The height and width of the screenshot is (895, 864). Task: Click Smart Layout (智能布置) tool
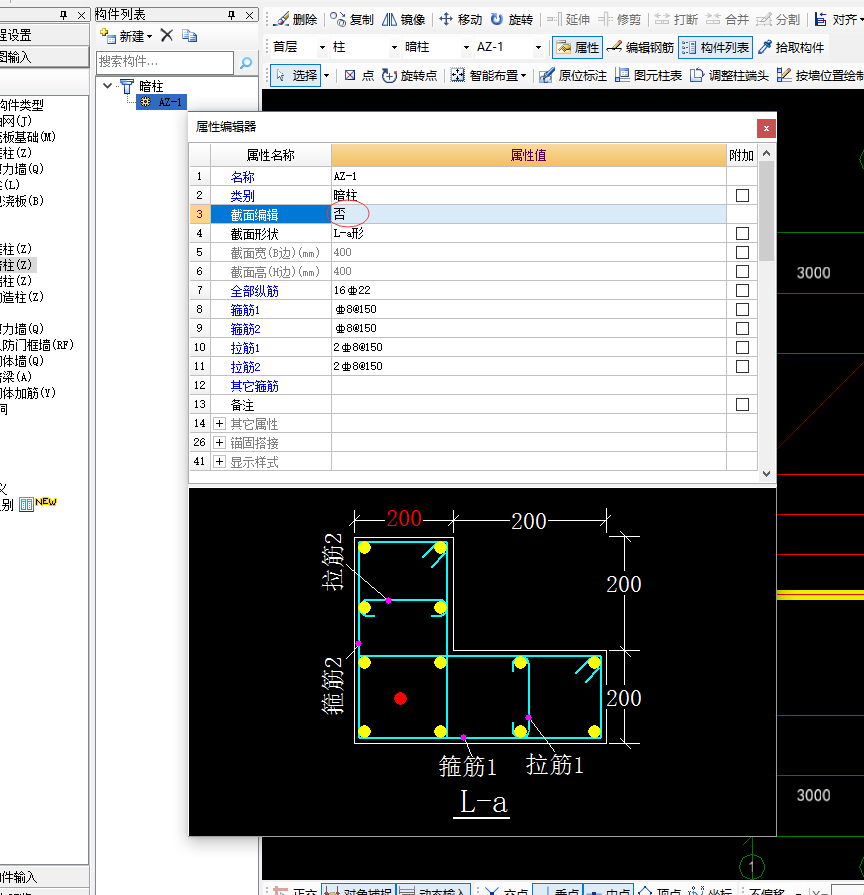coord(488,75)
